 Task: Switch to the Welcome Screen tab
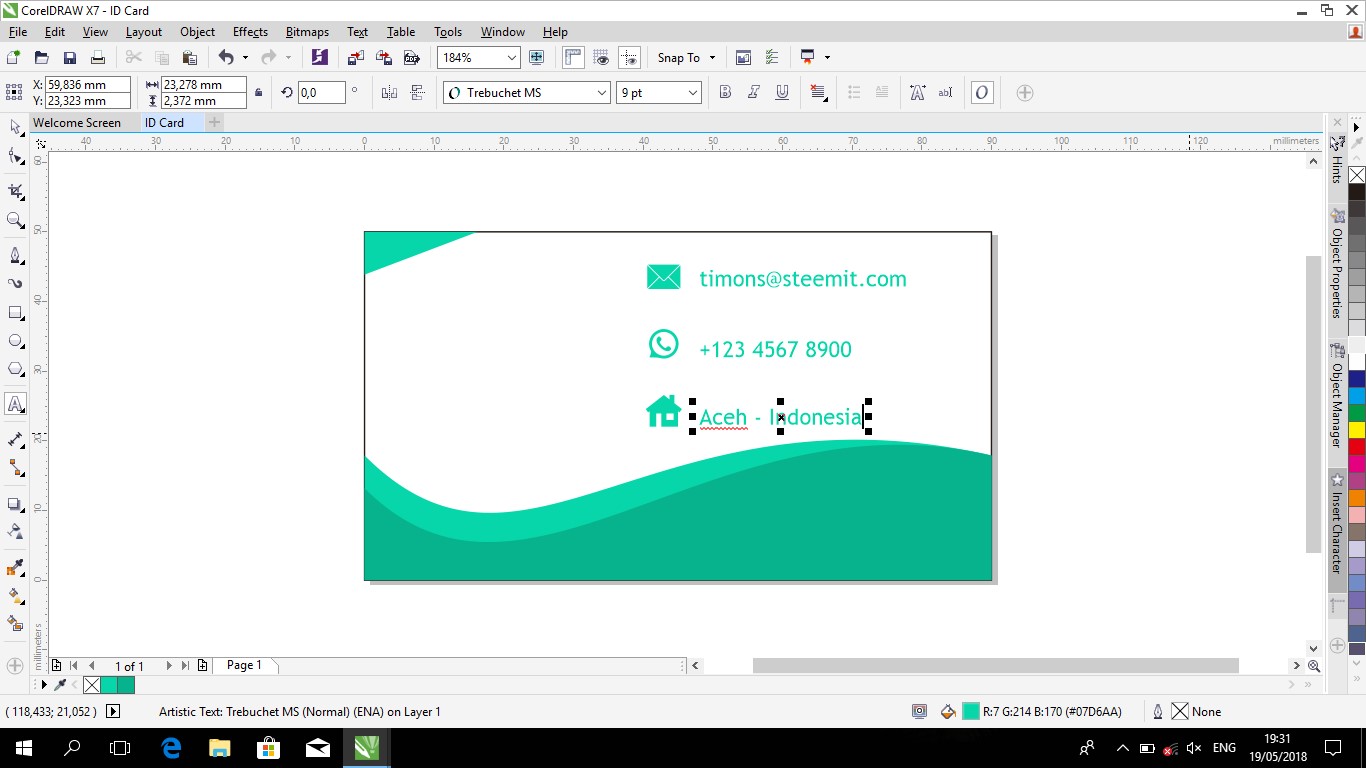77,123
